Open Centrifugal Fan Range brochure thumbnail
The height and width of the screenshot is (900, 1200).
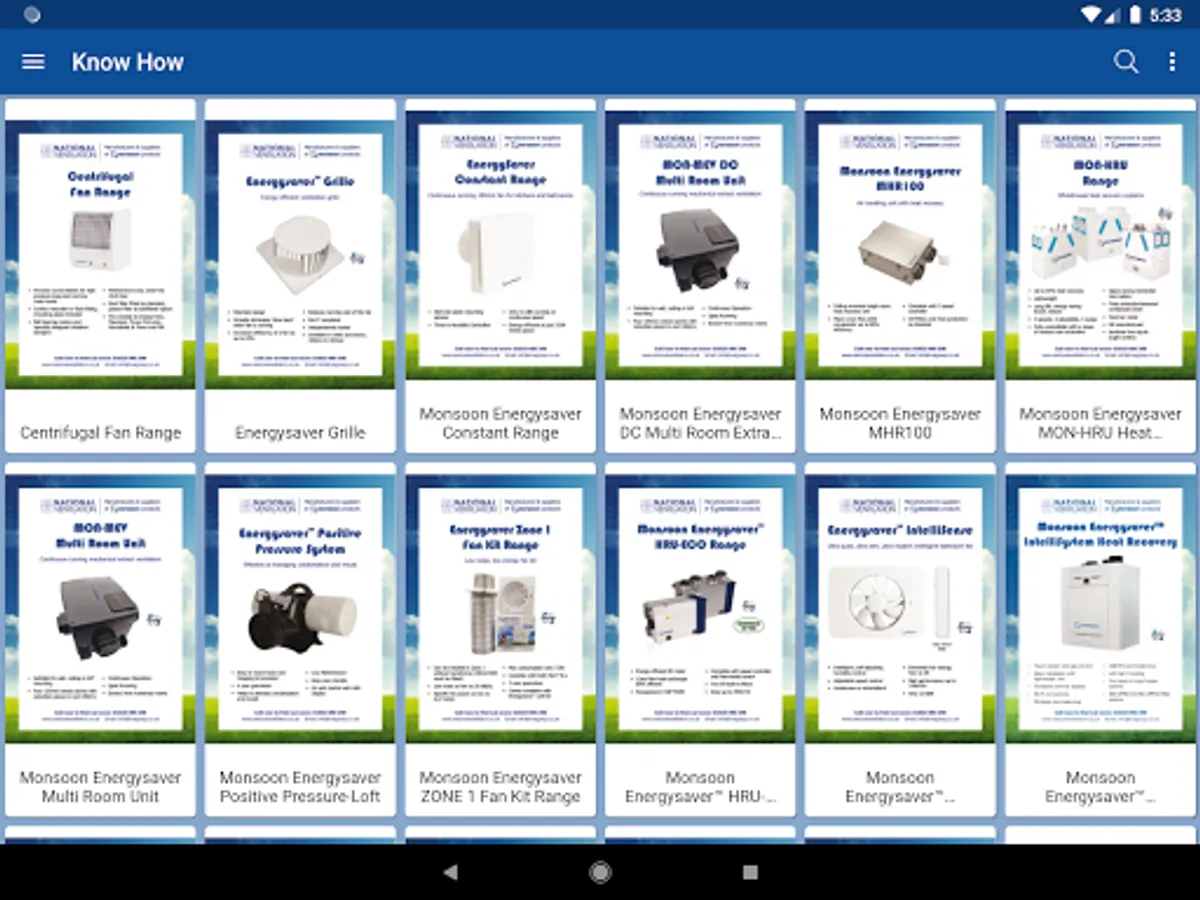click(100, 255)
